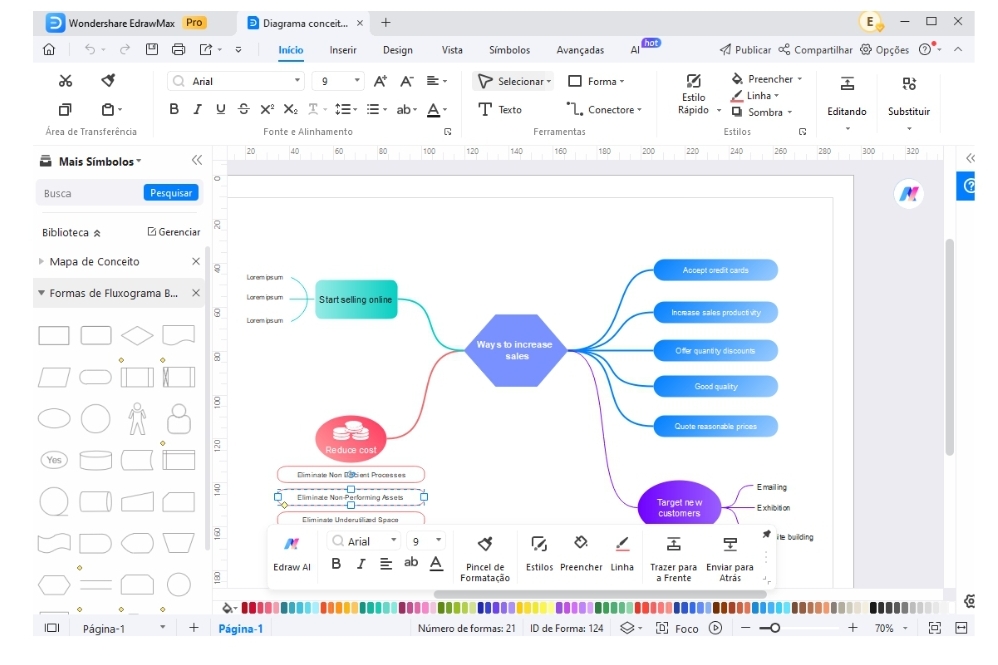Screen dimensions: 998x665
Task: Select the Format Painter brush in ribbon
Action: (x=108, y=81)
